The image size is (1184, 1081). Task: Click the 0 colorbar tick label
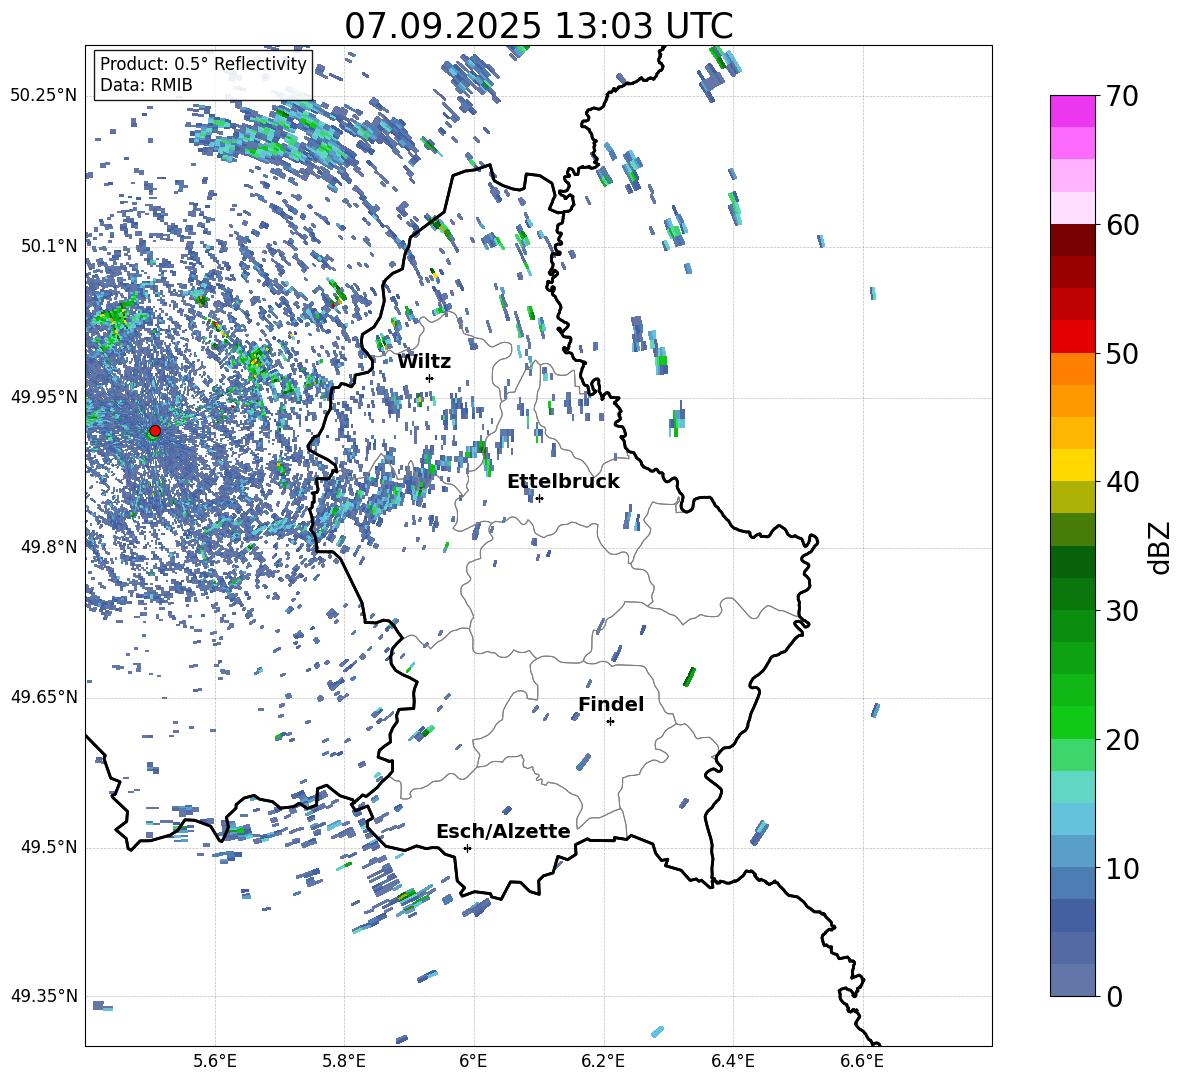[x=1115, y=996]
